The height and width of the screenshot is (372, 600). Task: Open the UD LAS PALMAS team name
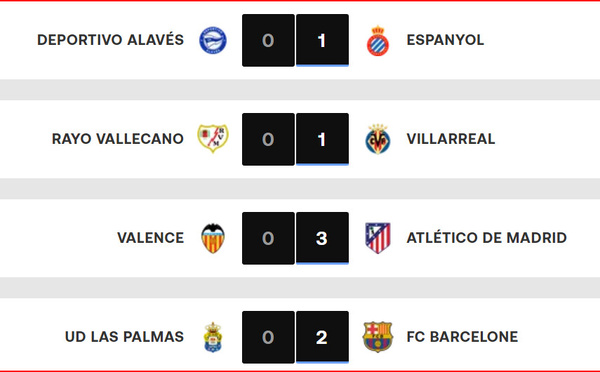(124, 337)
